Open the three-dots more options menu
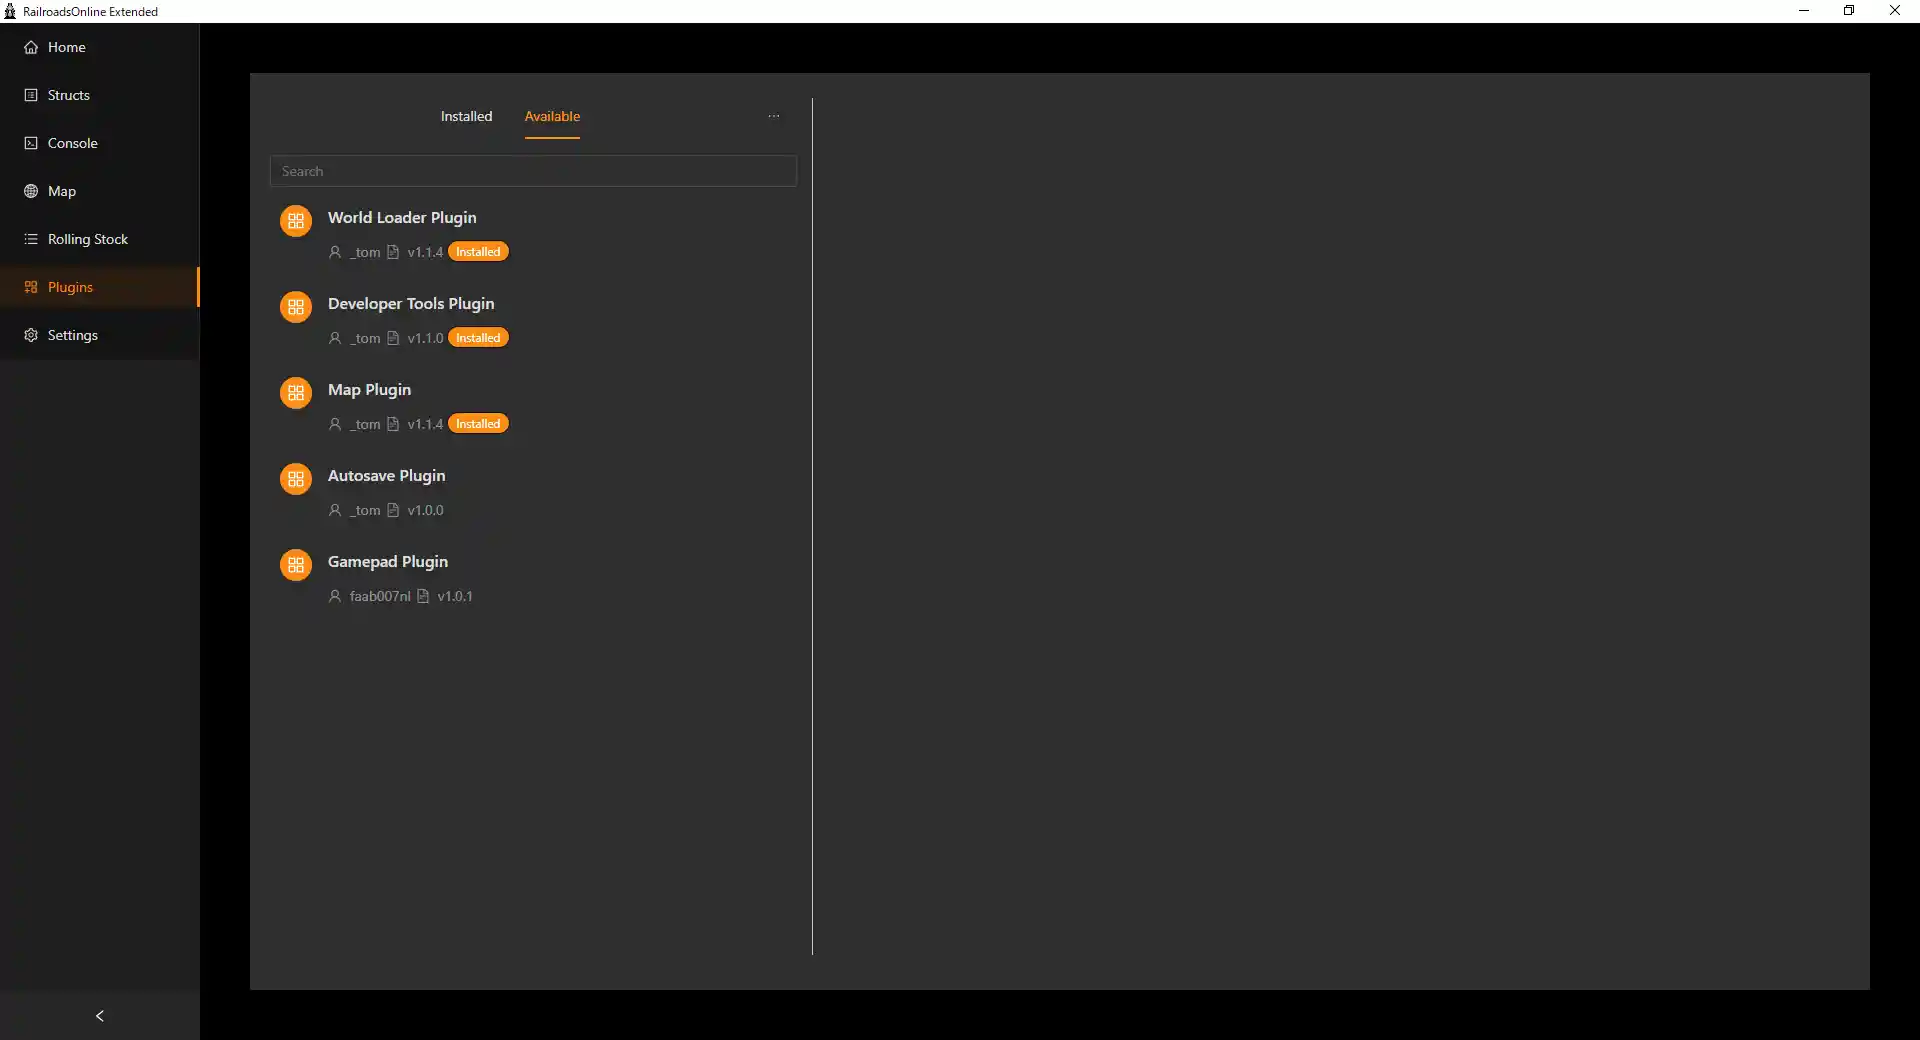Screen dimensions: 1920x1040 coord(773,116)
